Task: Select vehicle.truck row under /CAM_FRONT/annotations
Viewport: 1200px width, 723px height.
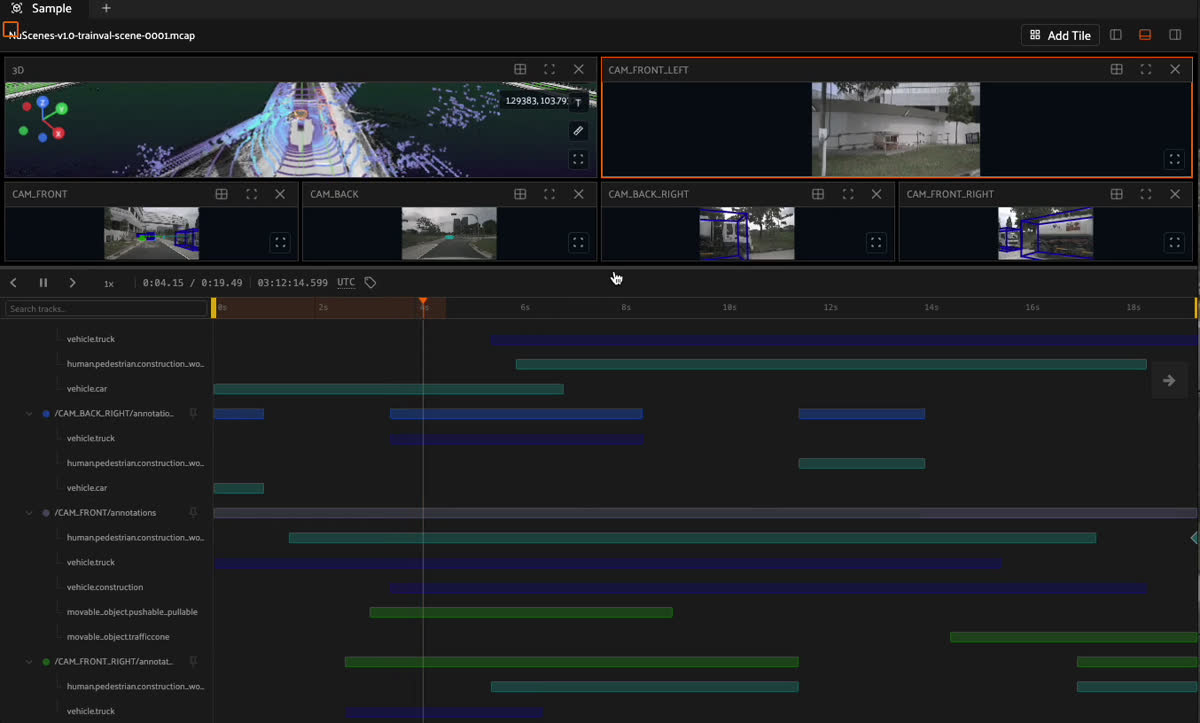Action: 91,562
